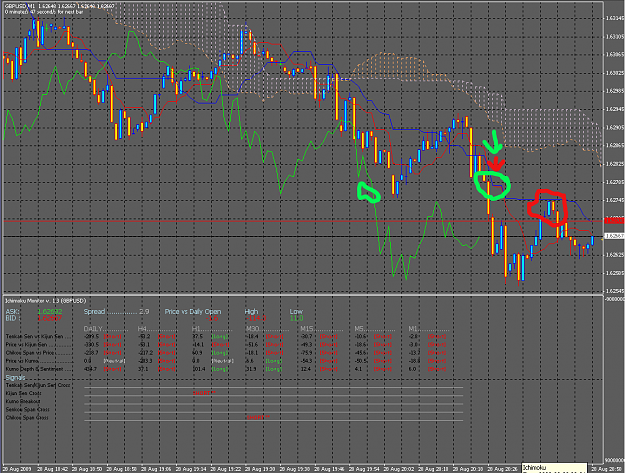Click the 28 Aug 19:54 time axis label
625x473 pixels.
362,469
